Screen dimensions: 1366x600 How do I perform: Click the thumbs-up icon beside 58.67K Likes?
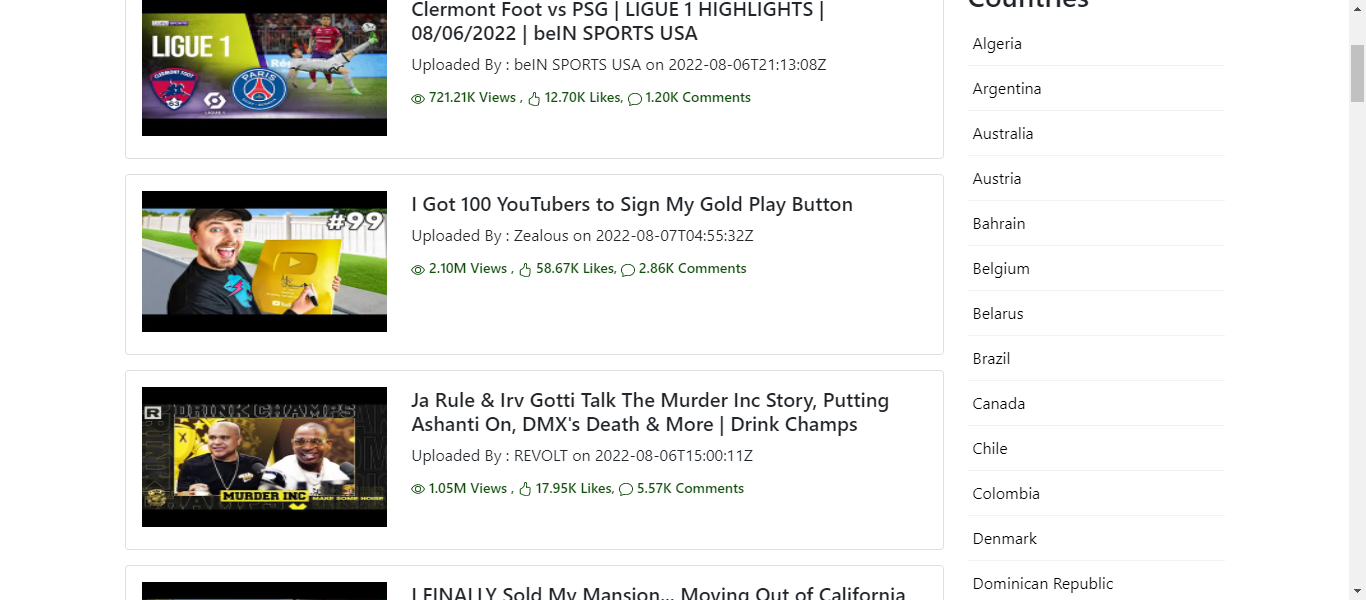coord(526,270)
